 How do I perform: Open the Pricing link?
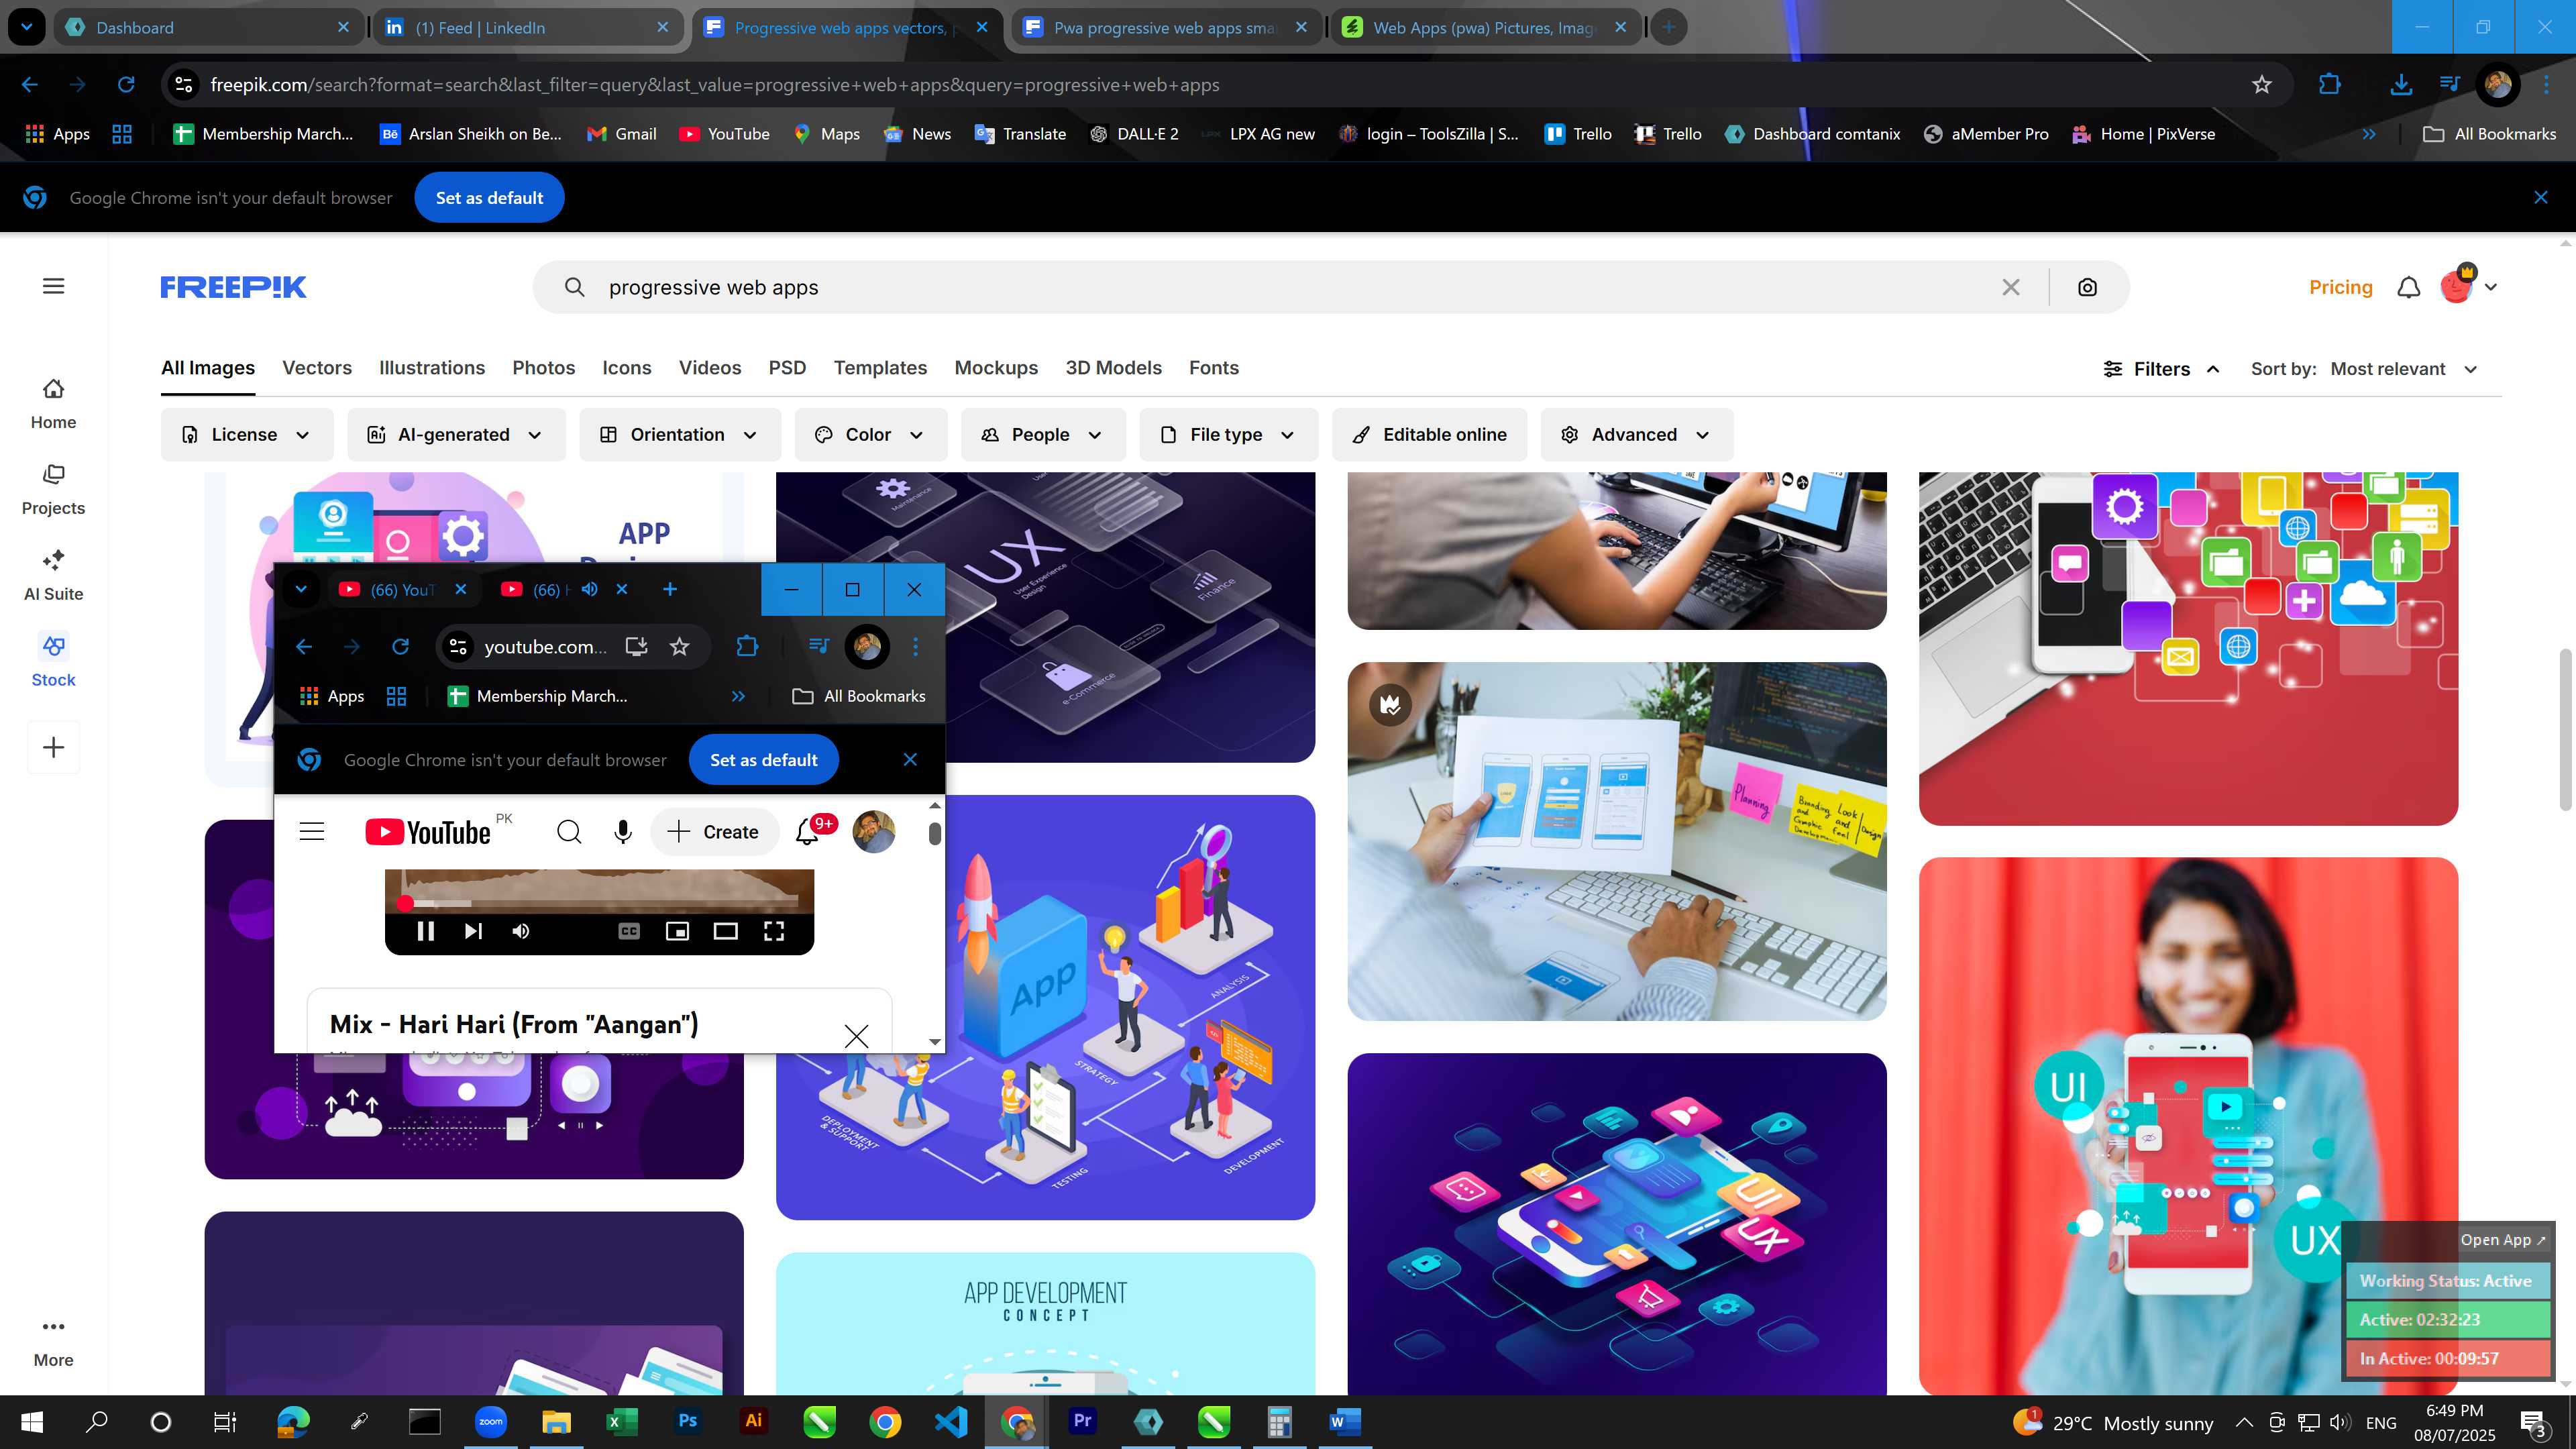point(2341,287)
